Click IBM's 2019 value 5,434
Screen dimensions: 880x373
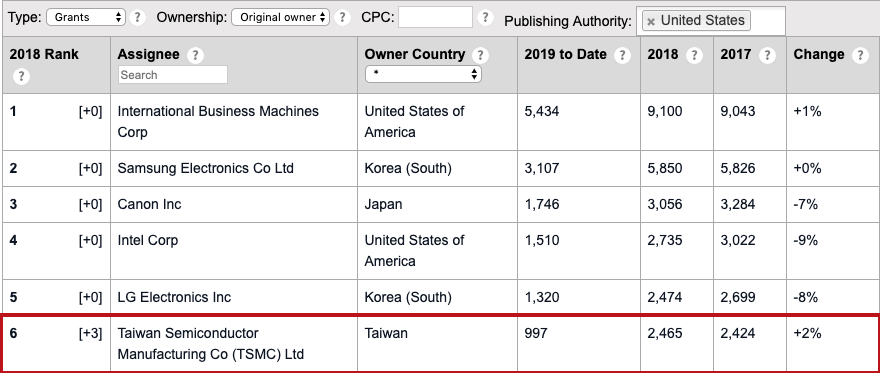point(542,112)
